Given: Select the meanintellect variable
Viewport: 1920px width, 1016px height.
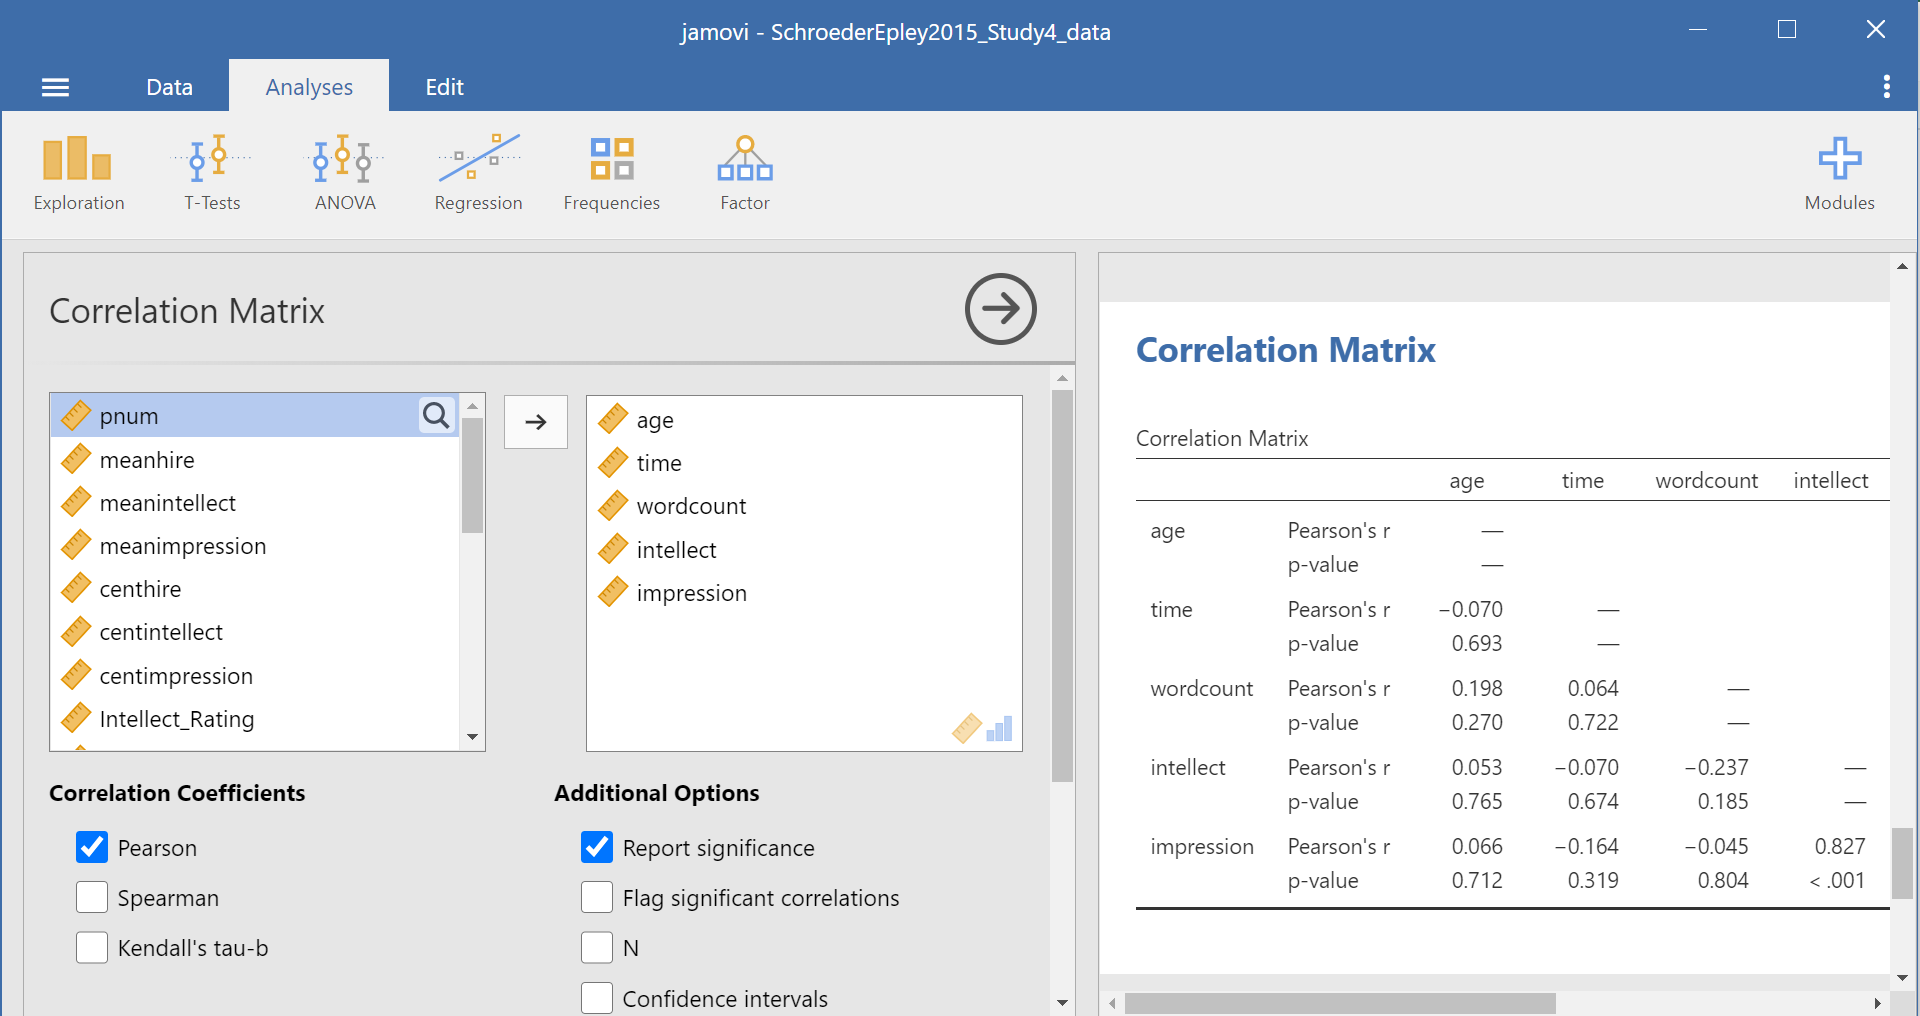Looking at the screenshot, I should pyautogui.click(x=168, y=503).
